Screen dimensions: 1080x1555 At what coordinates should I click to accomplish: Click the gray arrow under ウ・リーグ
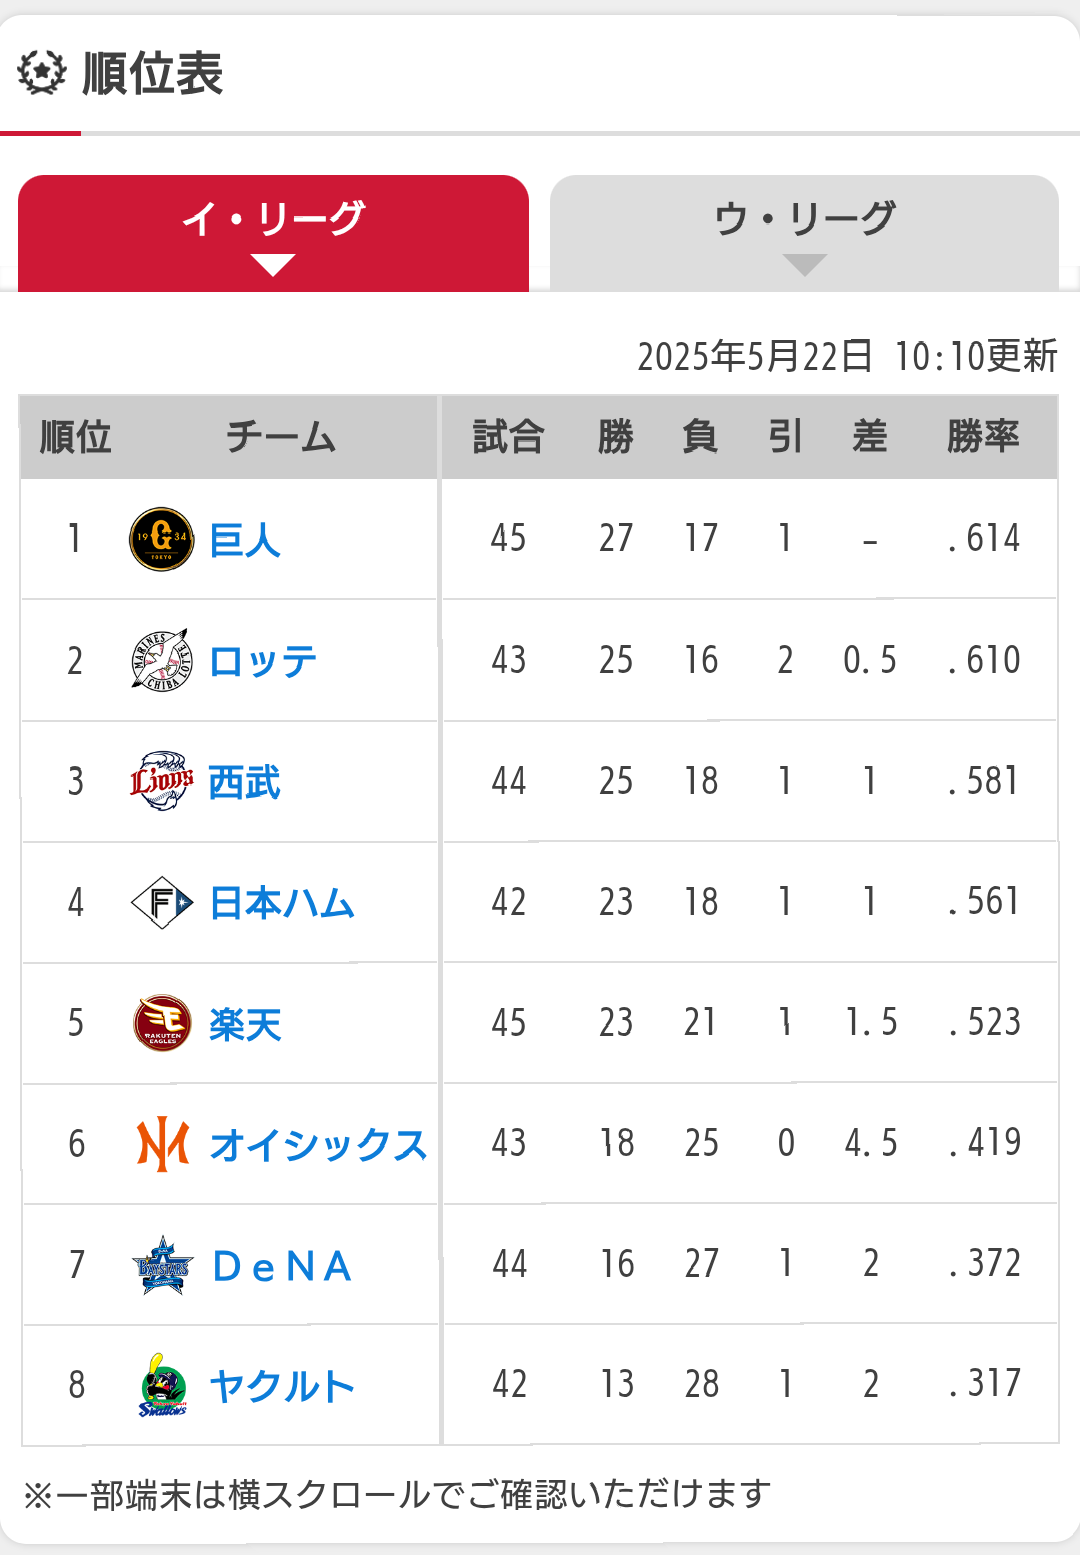[805, 265]
